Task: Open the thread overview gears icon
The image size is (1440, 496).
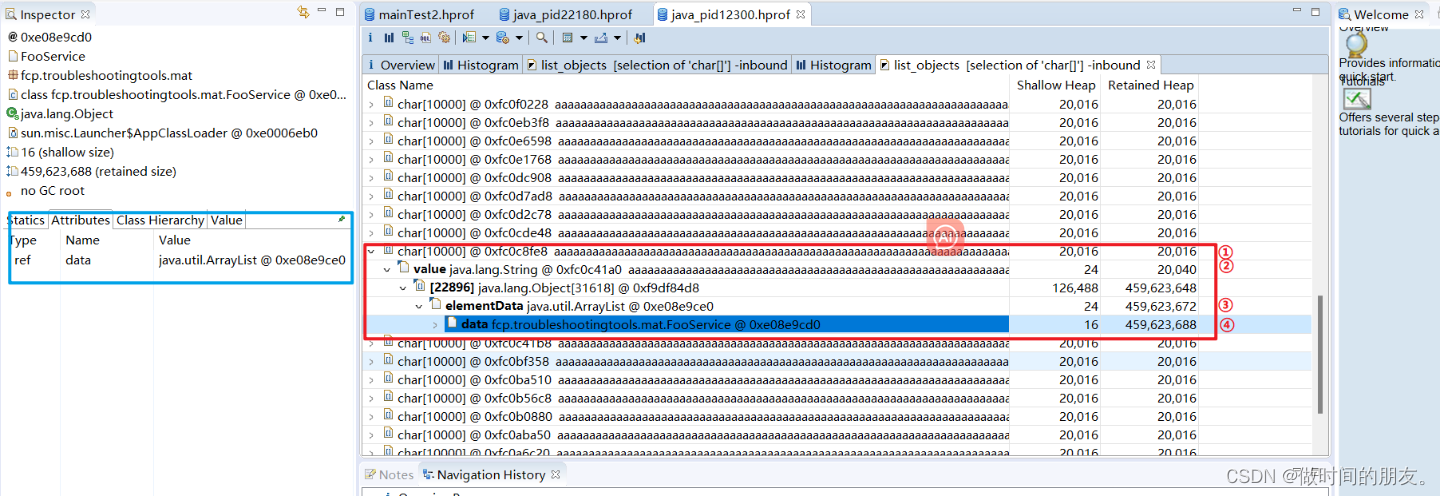Action: 444,37
